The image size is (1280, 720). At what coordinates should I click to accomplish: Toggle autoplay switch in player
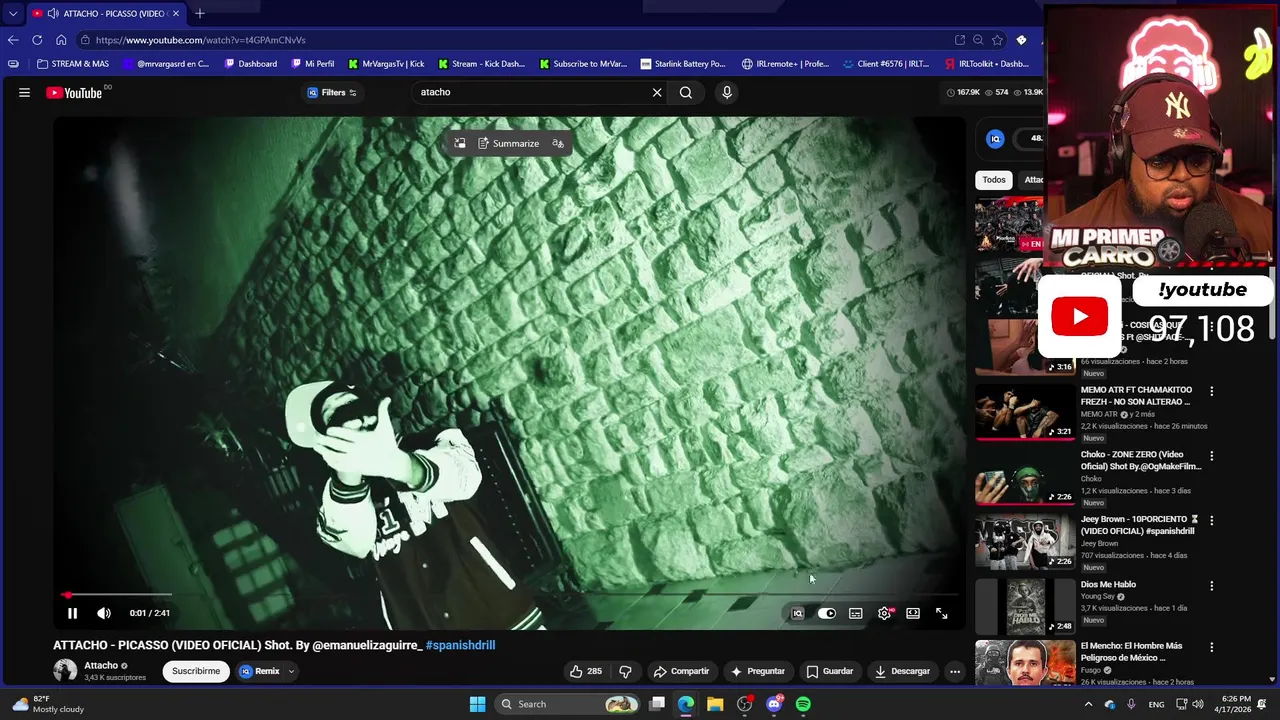click(x=826, y=613)
